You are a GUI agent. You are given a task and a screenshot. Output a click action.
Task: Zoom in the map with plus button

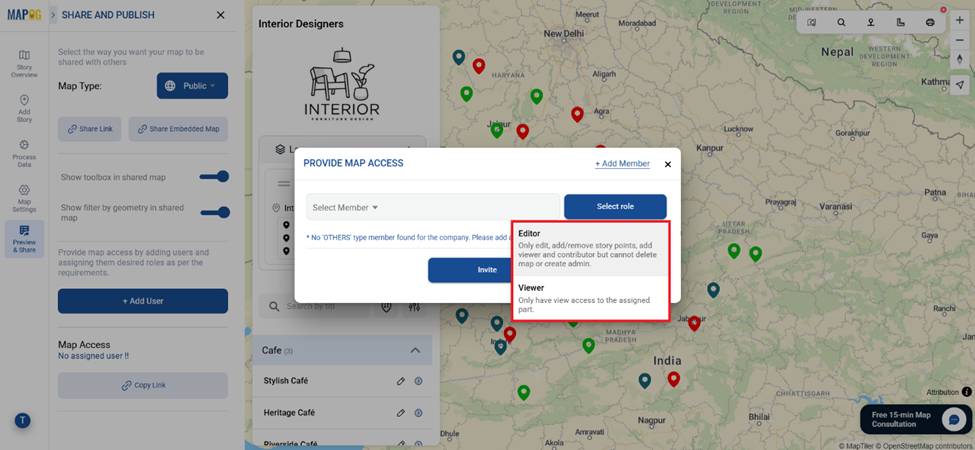pyautogui.click(x=960, y=20)
